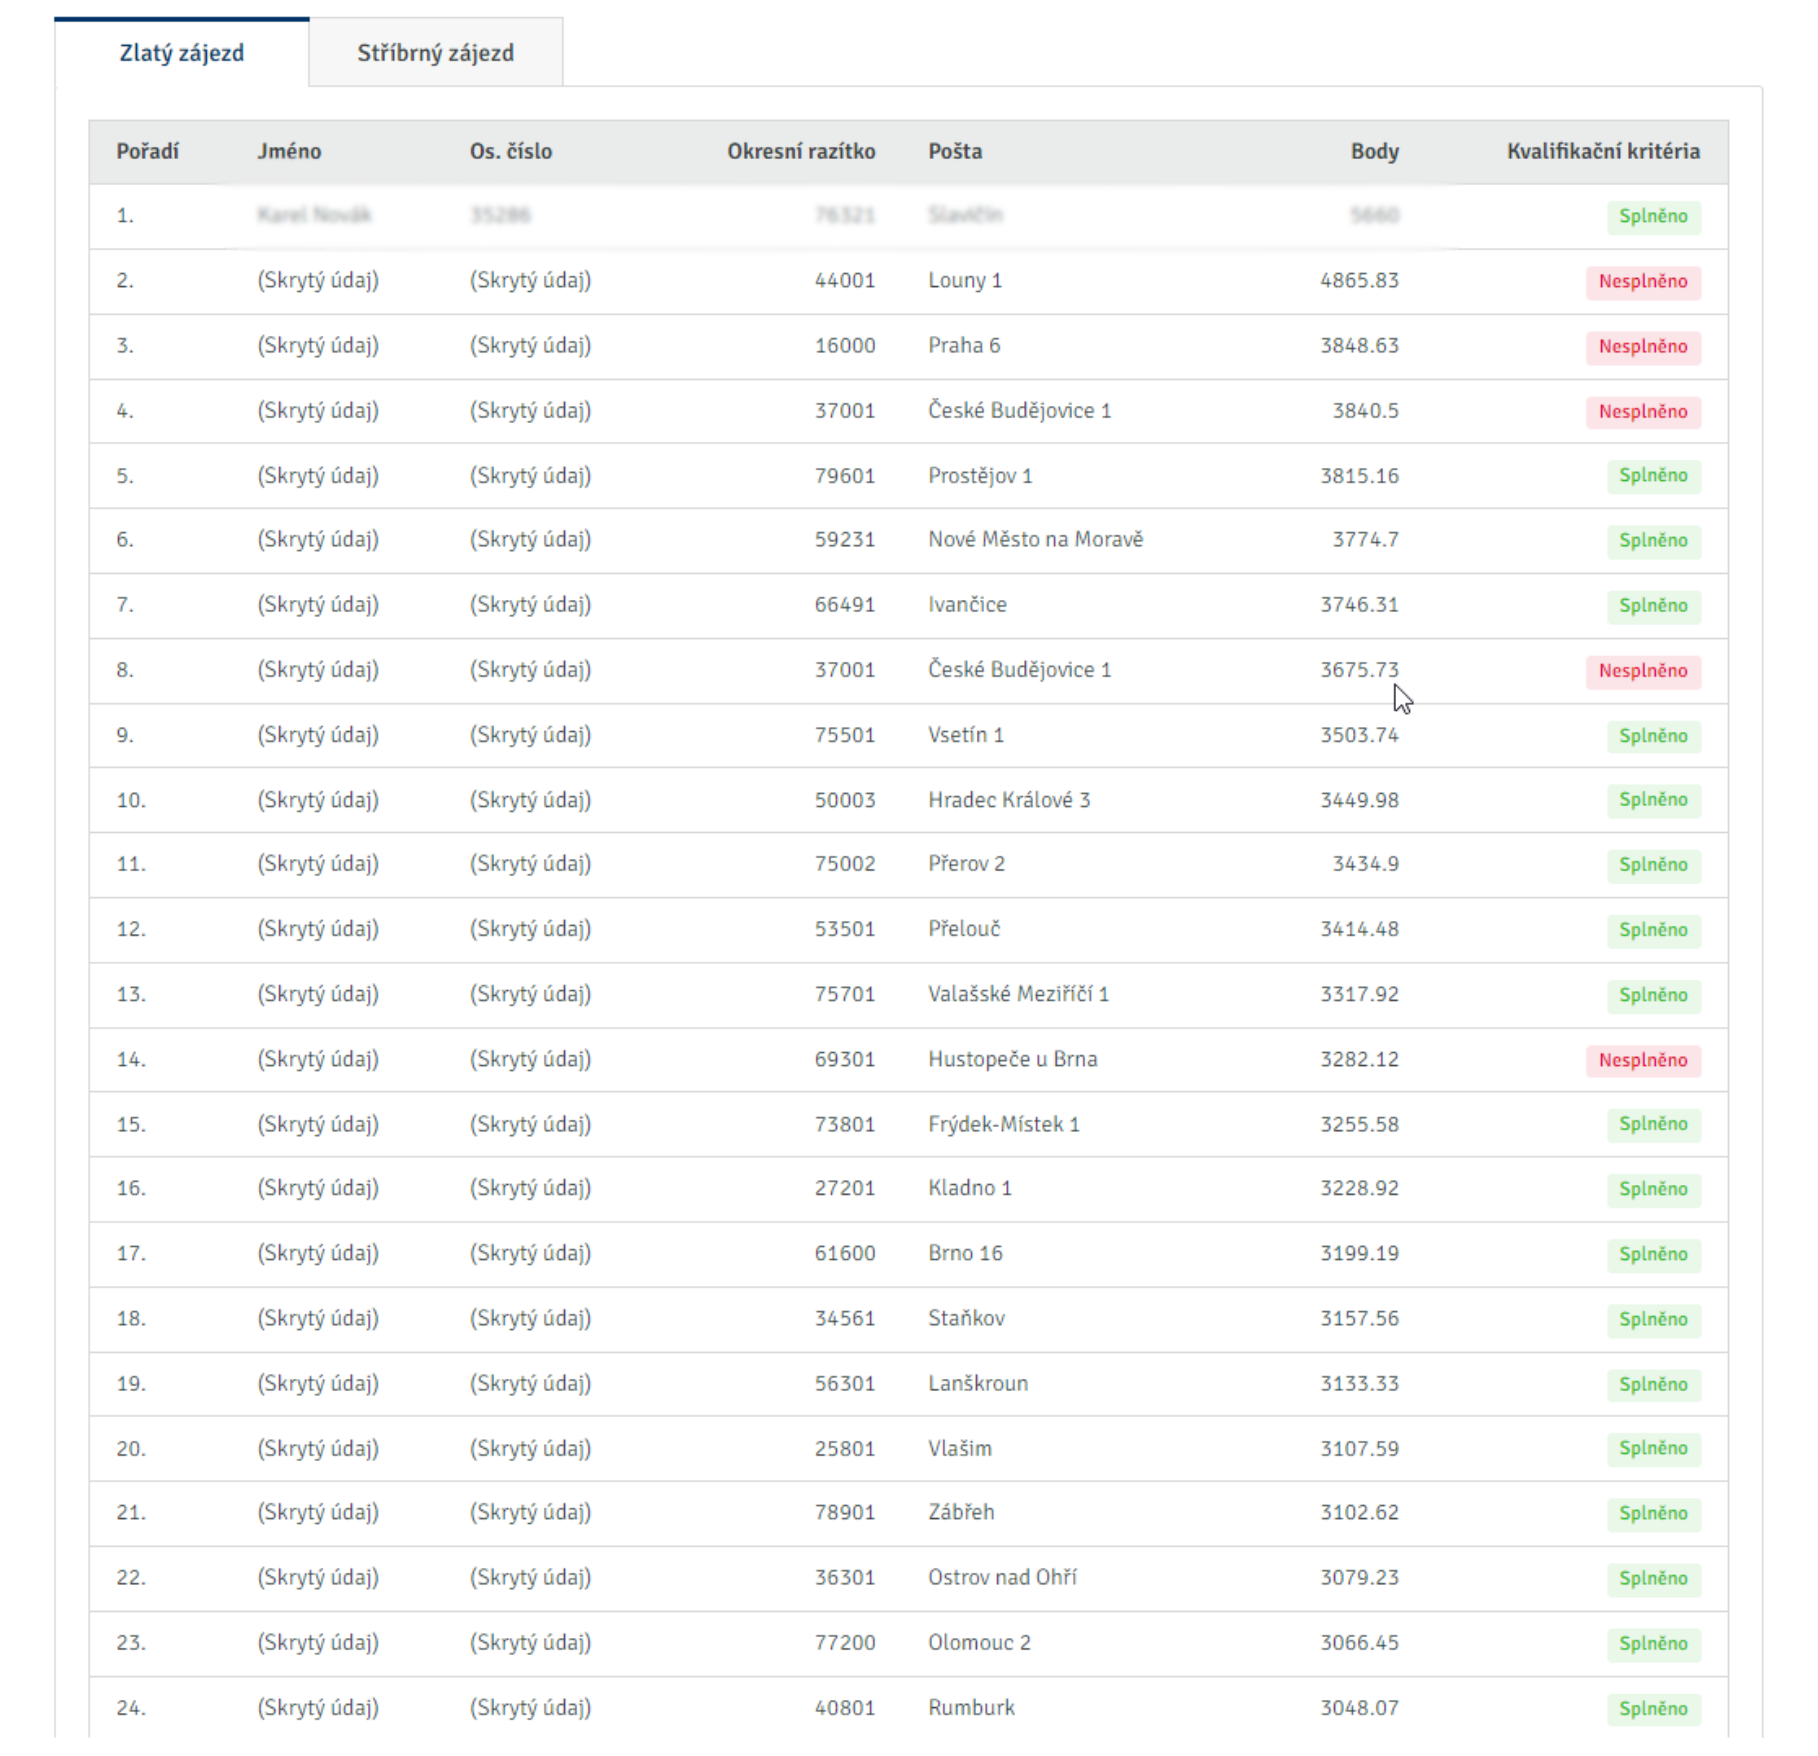Click the Nesplněno badge for Hustopeče u Brna

point(1642,1060)
